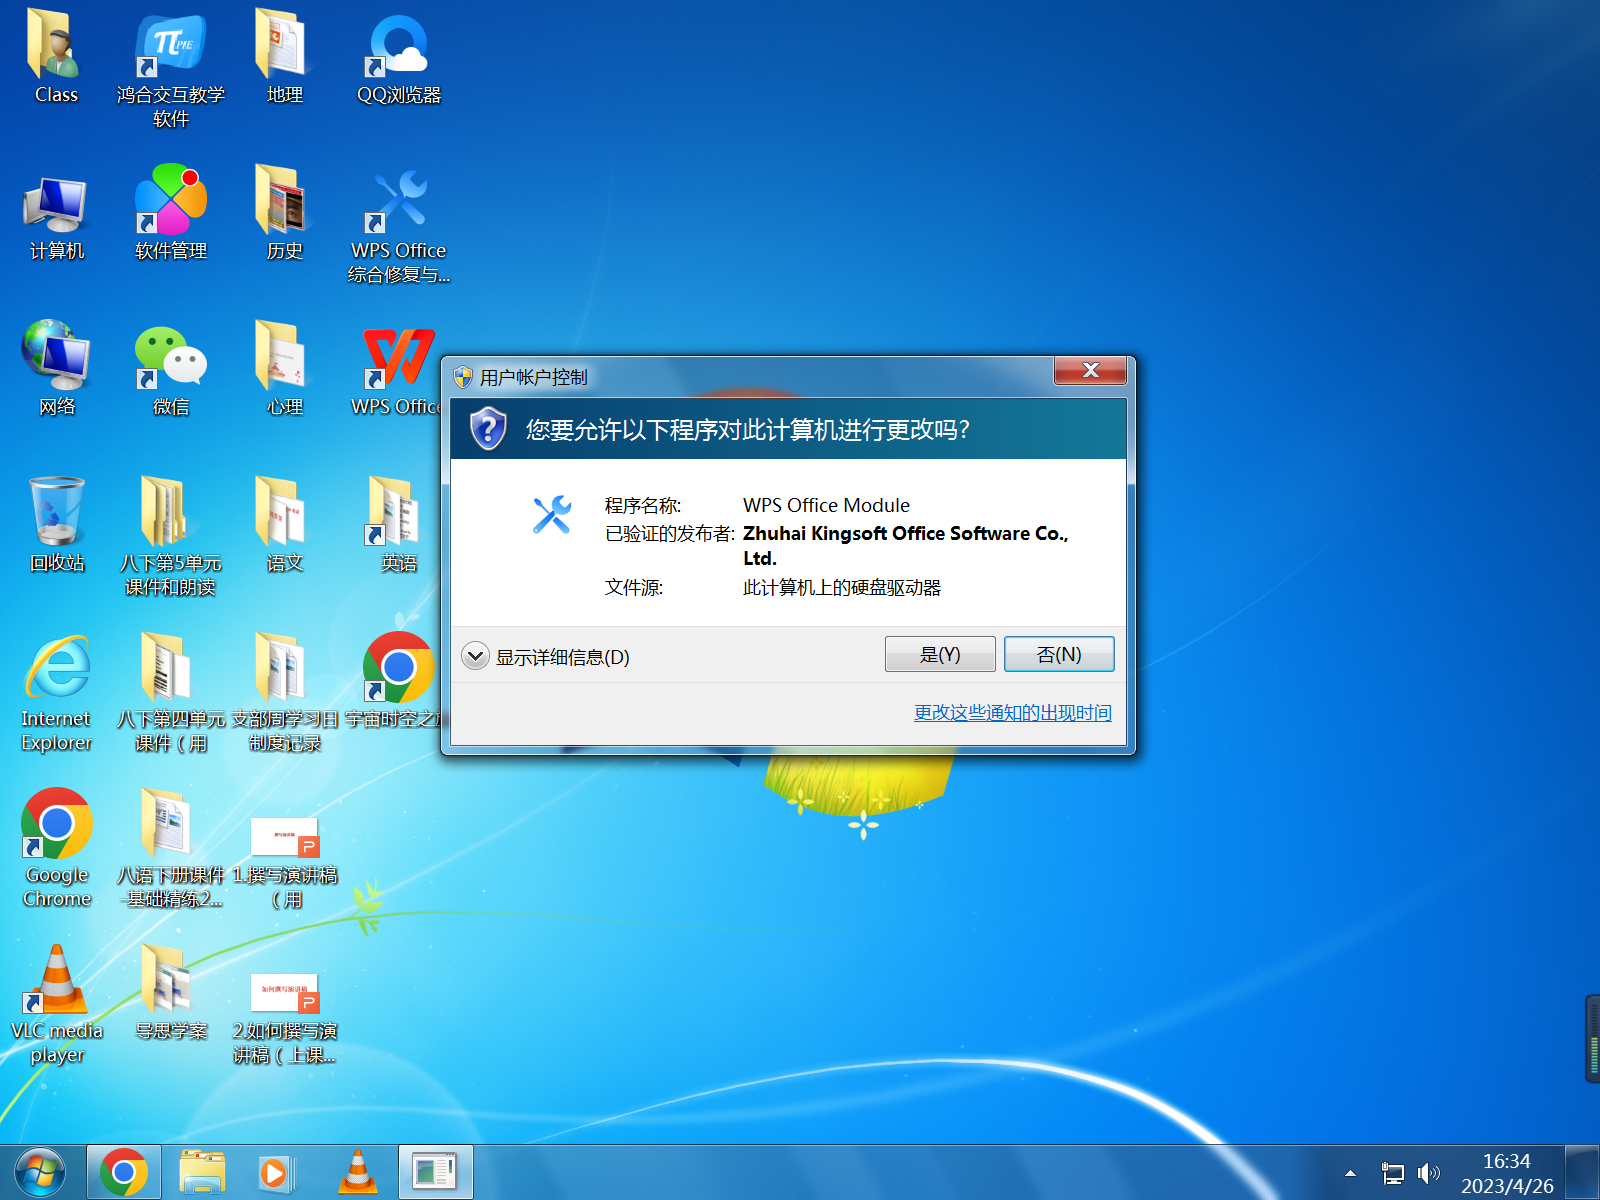Open the 心理 folder

pos(284,368)
